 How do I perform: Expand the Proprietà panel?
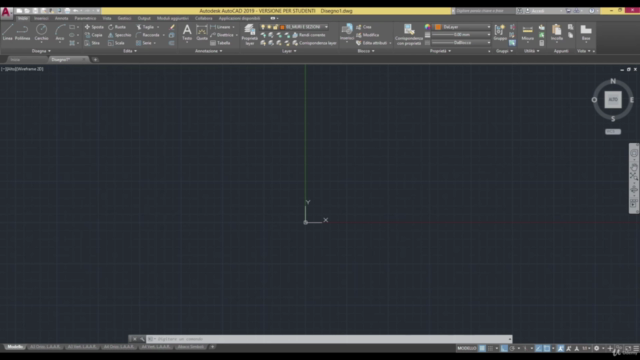[x=440, y=51]
